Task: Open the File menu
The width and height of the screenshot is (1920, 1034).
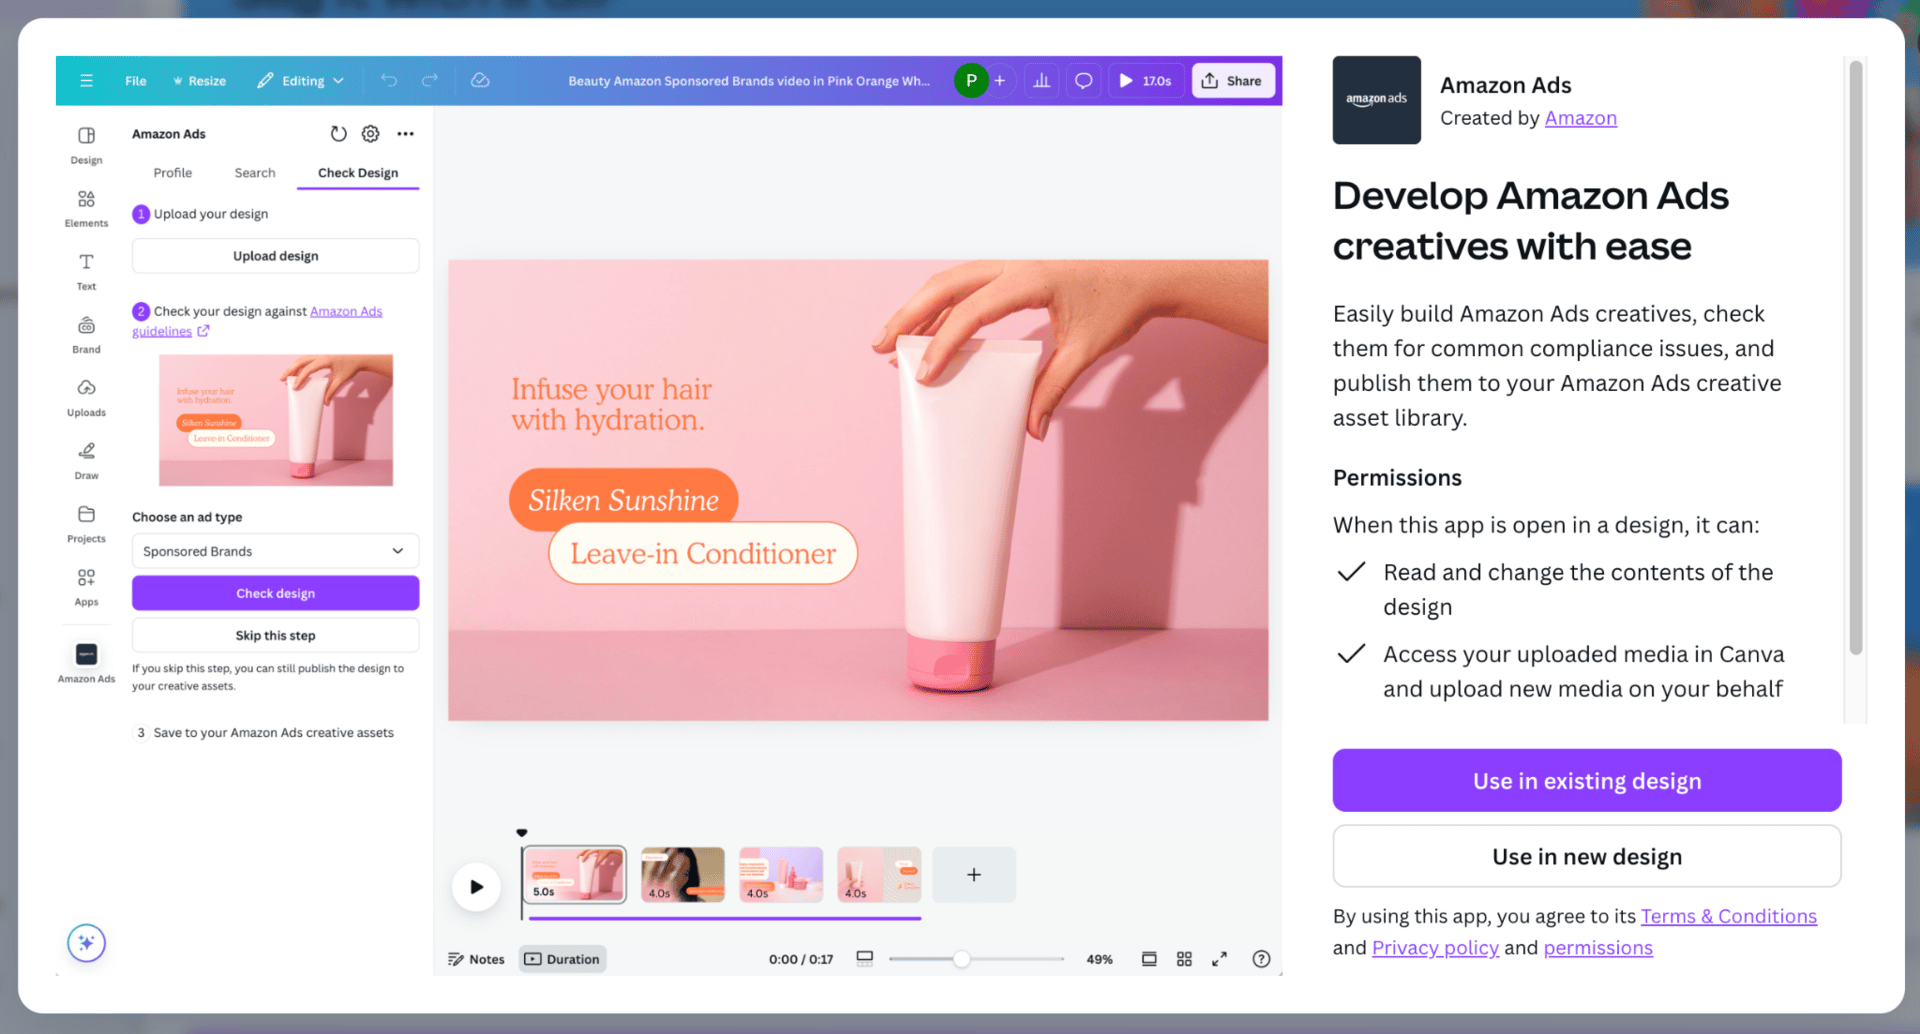Action: (136, 81)
